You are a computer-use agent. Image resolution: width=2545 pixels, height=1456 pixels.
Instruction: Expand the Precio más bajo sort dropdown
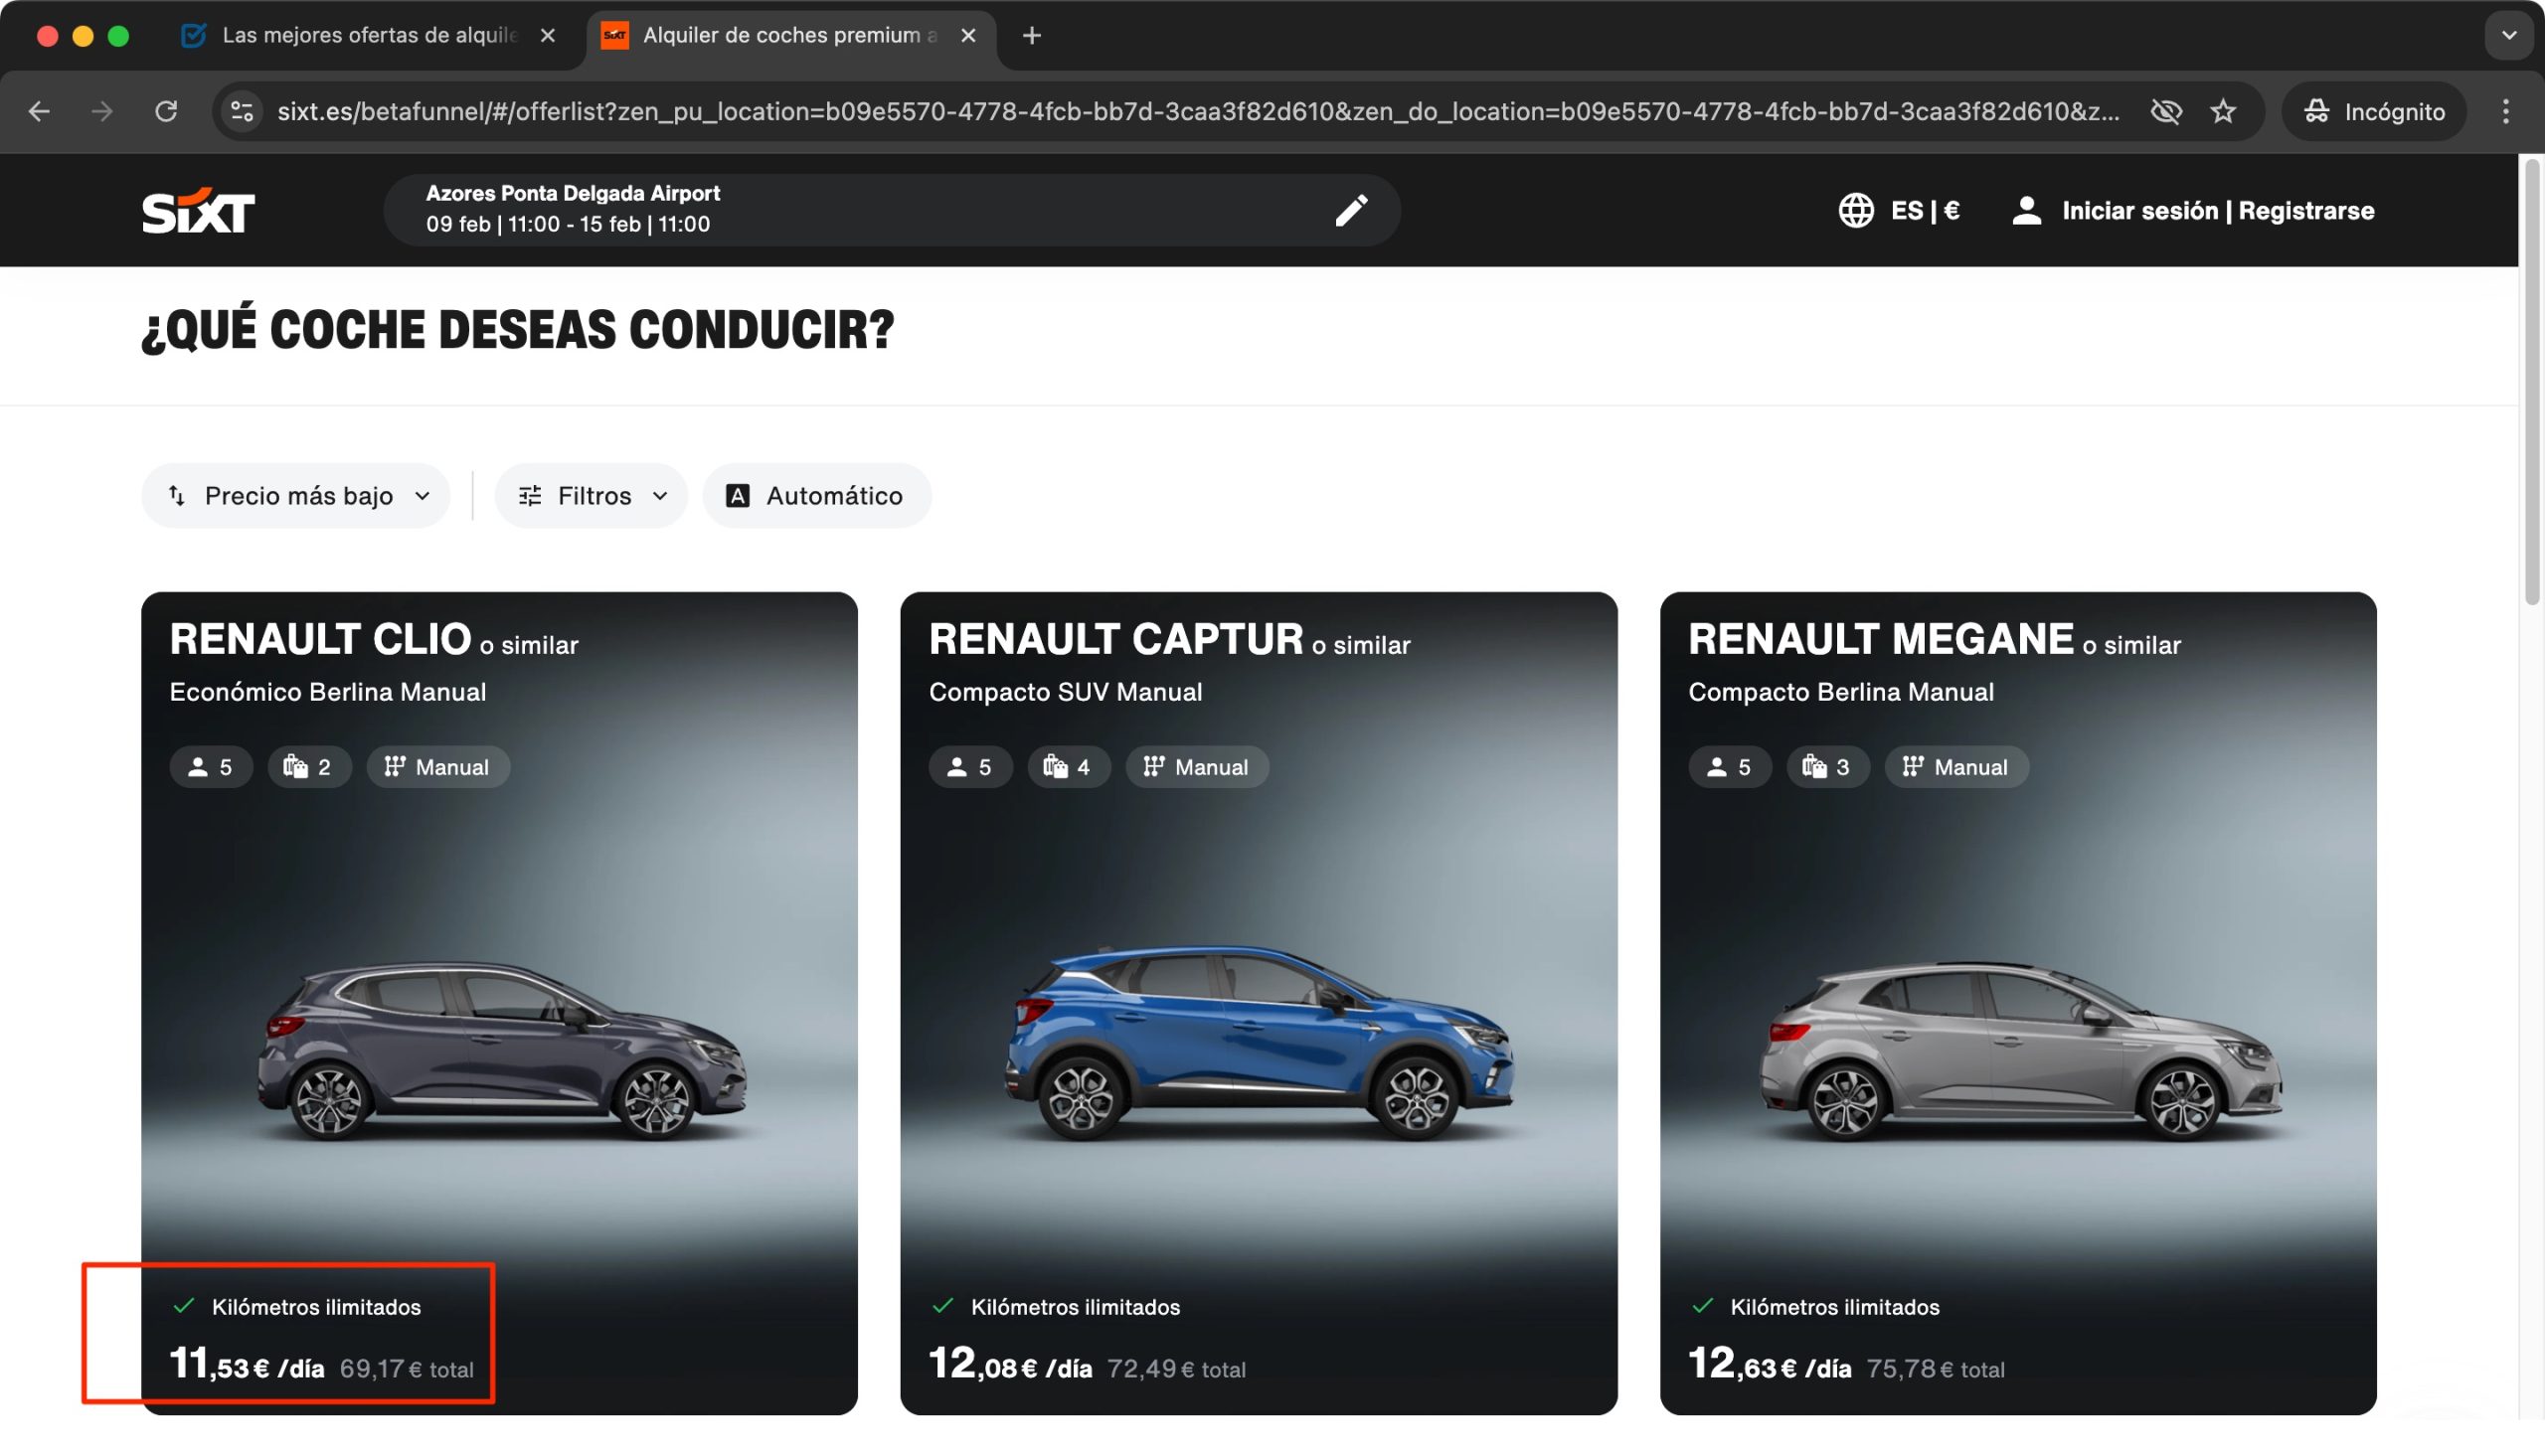pos(296,496)
